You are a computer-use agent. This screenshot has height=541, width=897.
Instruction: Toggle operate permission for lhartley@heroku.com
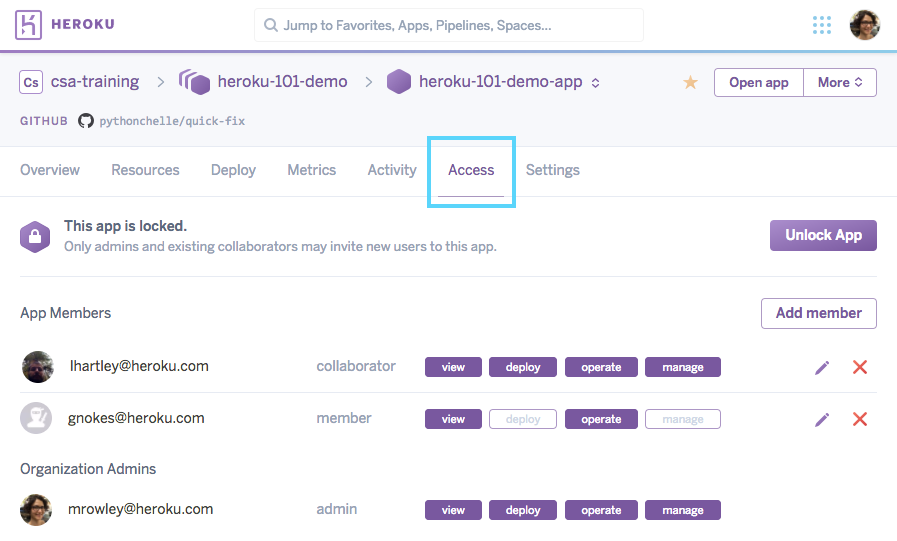click(601, 367)
